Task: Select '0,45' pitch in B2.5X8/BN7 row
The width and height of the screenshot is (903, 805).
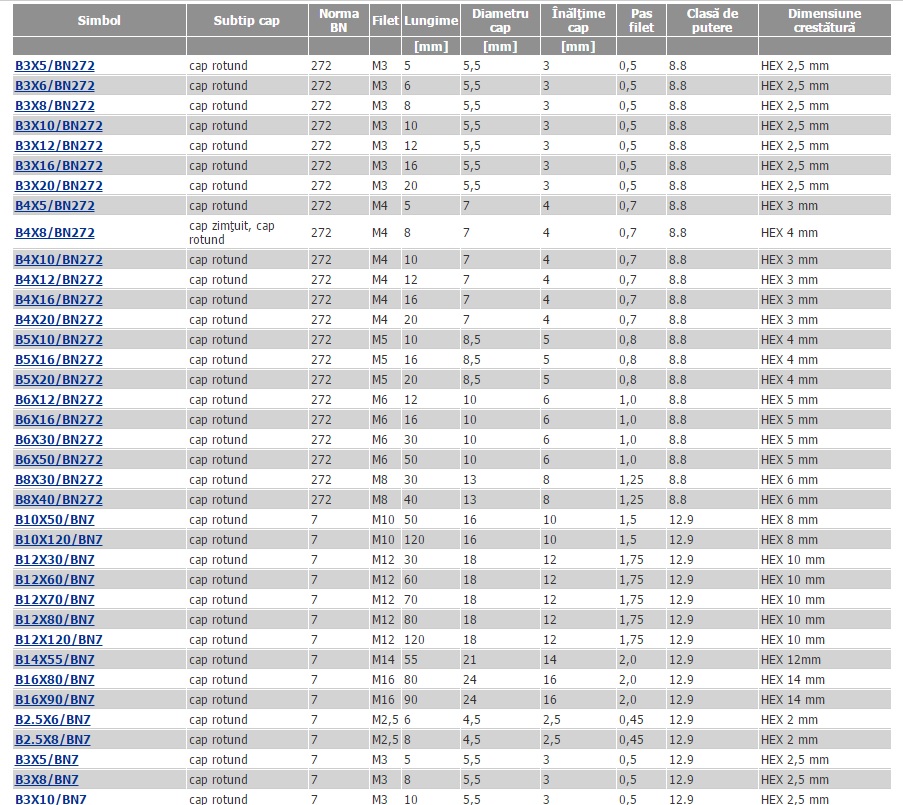Action: [x=631, y=740]
